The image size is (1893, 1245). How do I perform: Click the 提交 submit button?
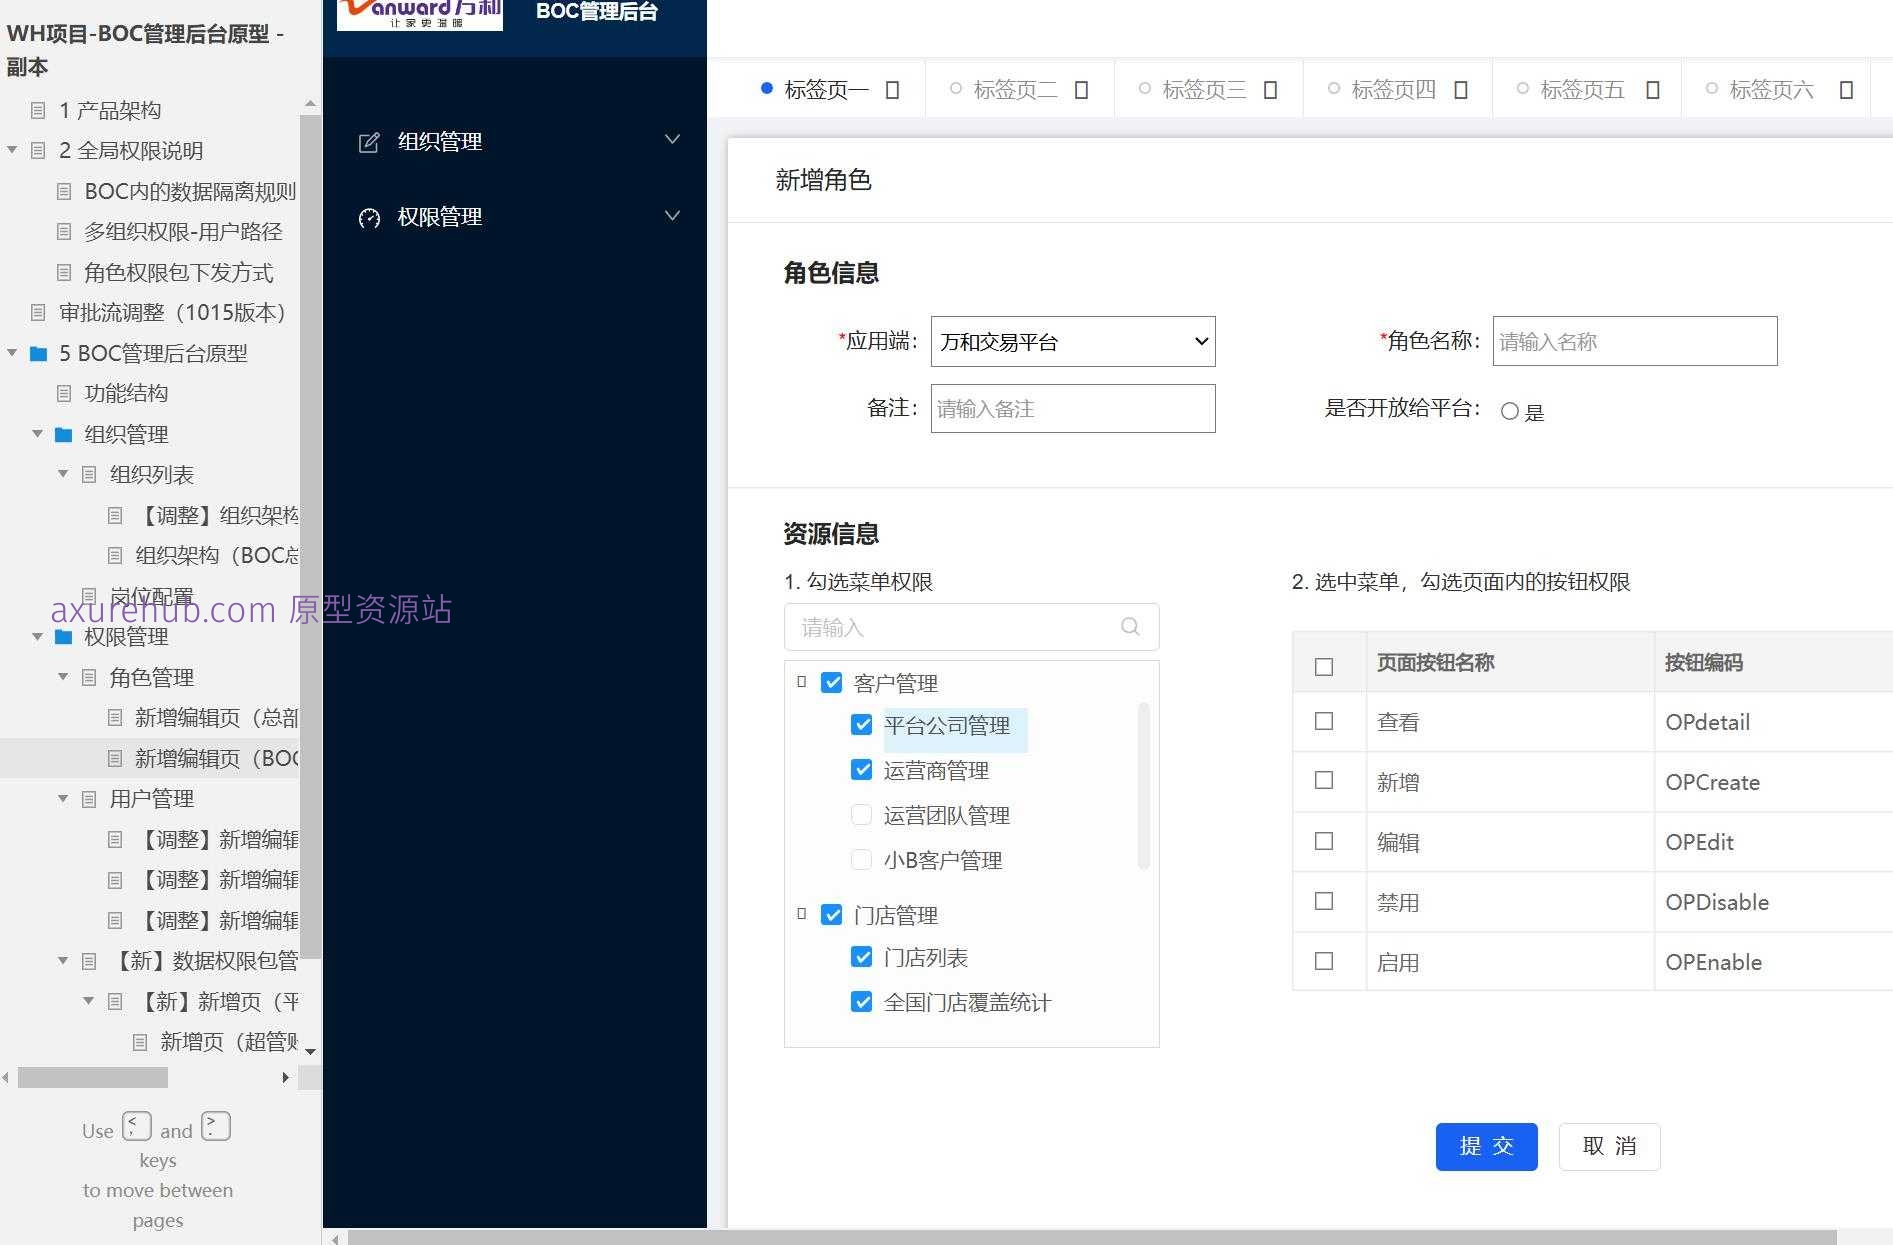[x=1487, y=1147]
